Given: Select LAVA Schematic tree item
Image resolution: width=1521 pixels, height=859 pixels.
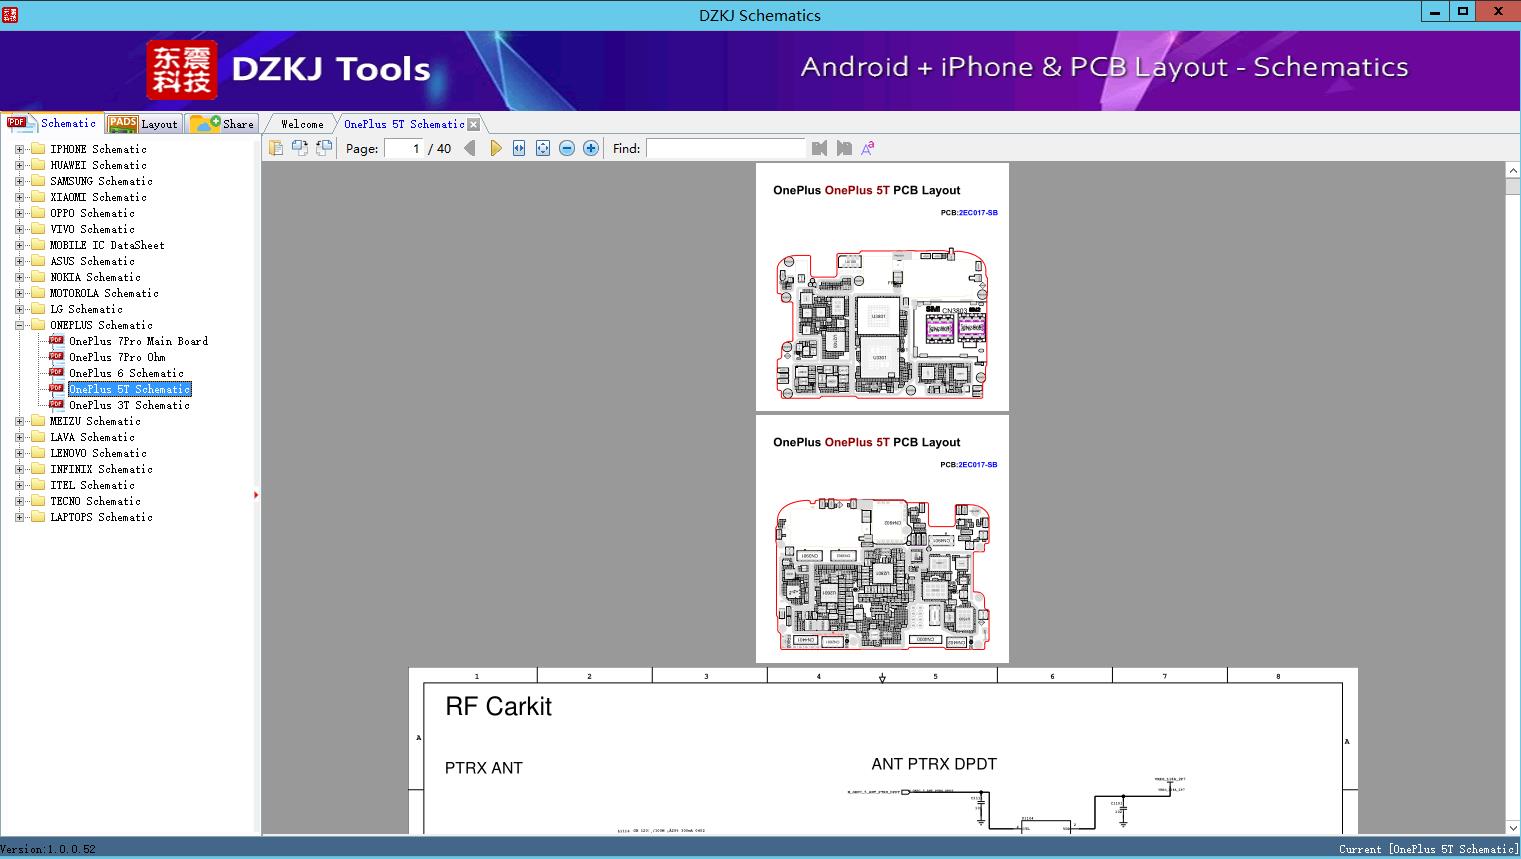Looking at the screenshot, I should (x=92, y=437).
